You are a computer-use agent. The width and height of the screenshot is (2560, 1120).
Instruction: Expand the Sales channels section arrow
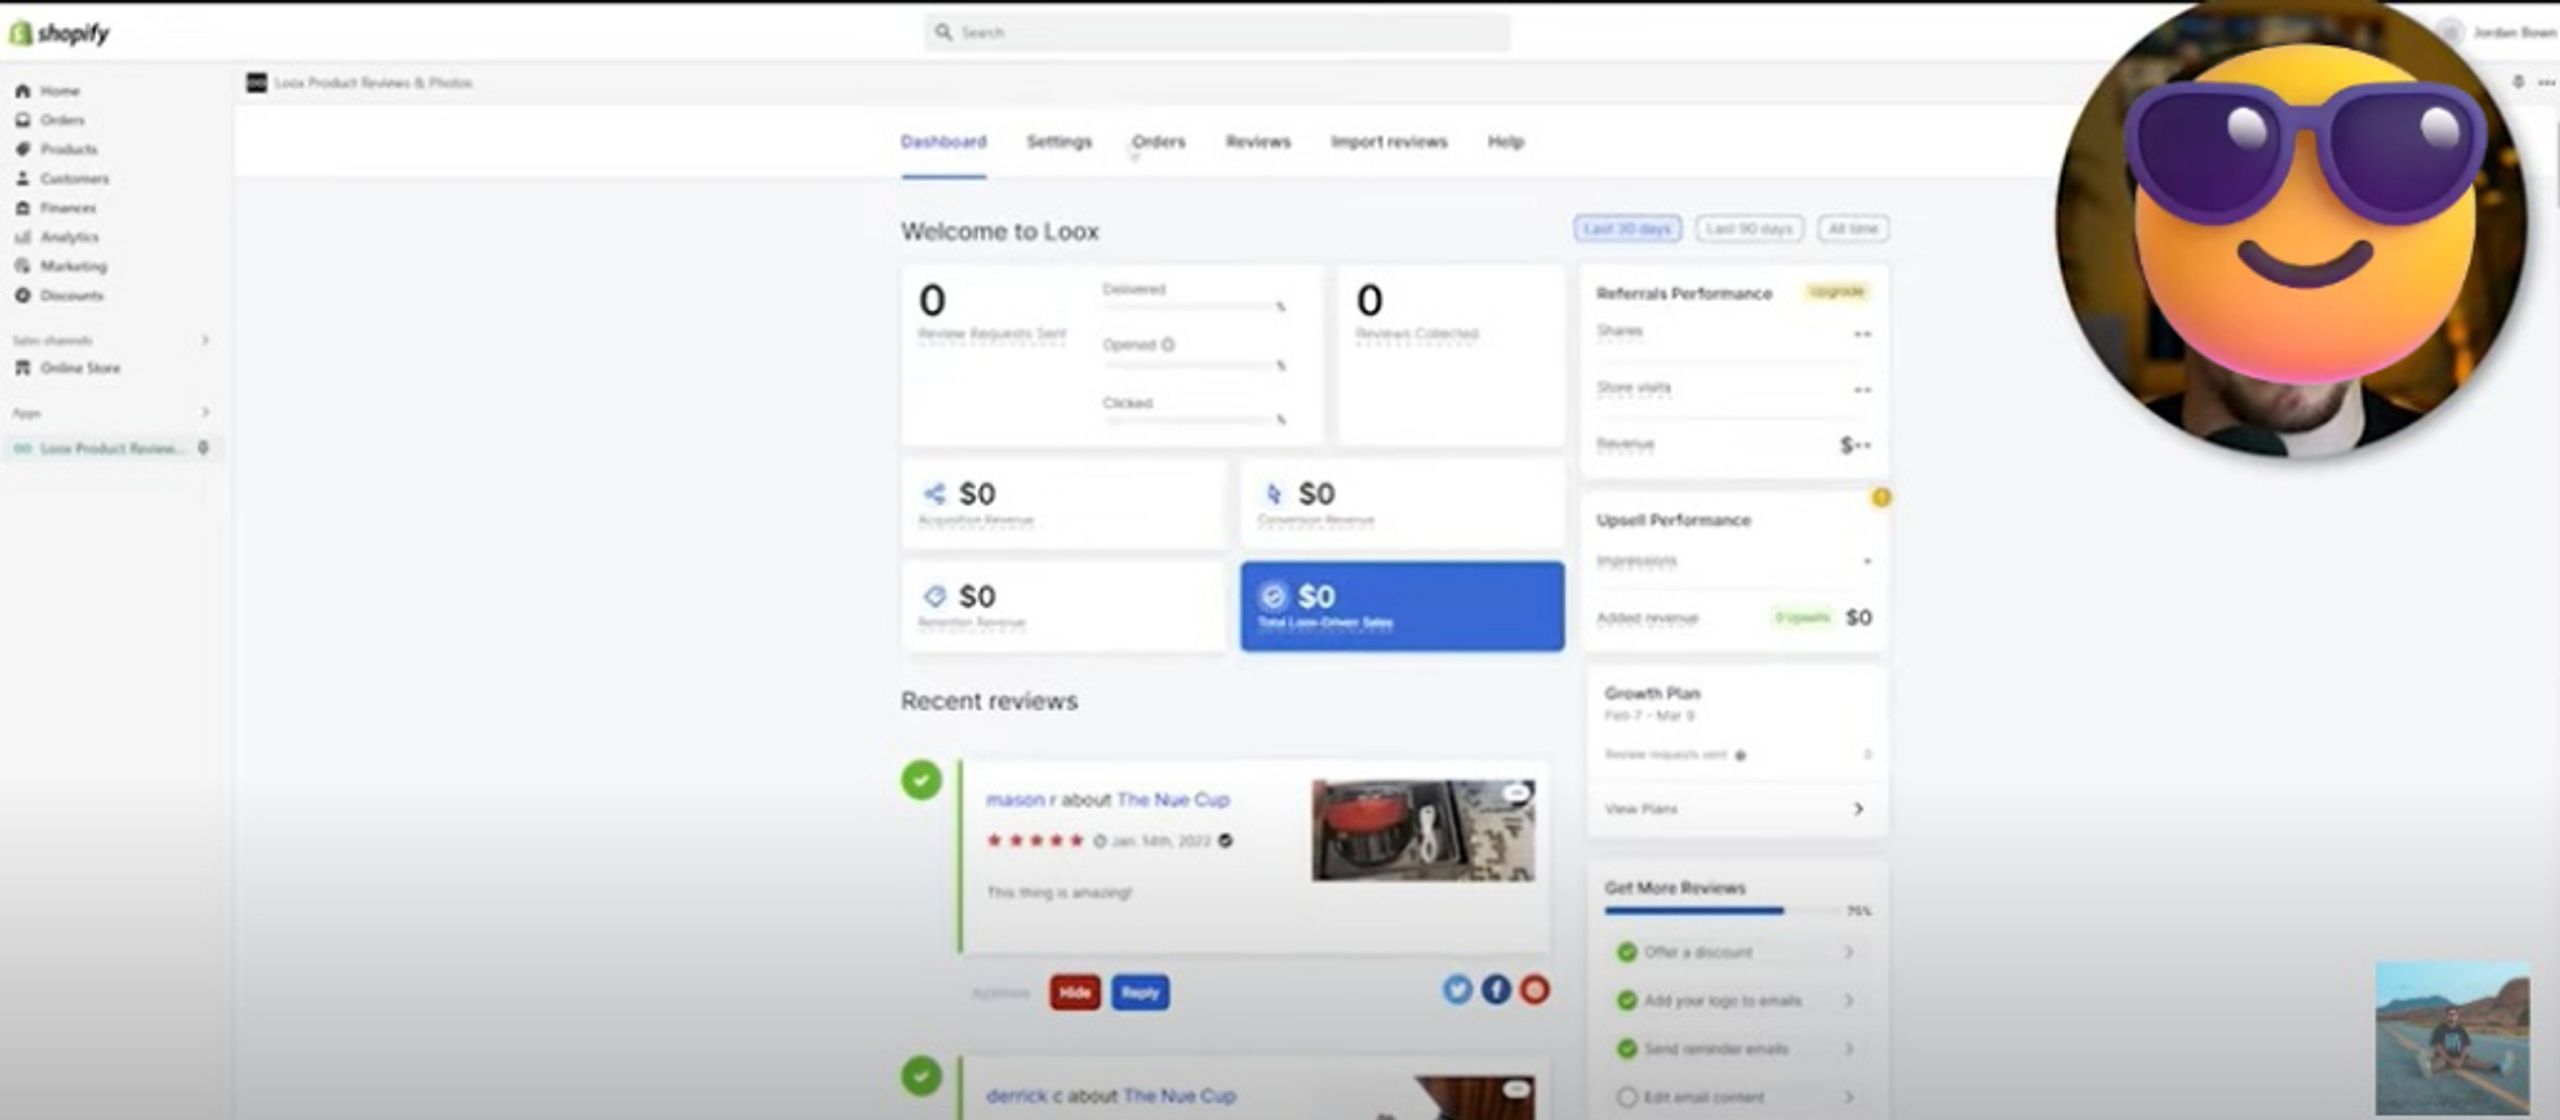[x=205, y=340]
